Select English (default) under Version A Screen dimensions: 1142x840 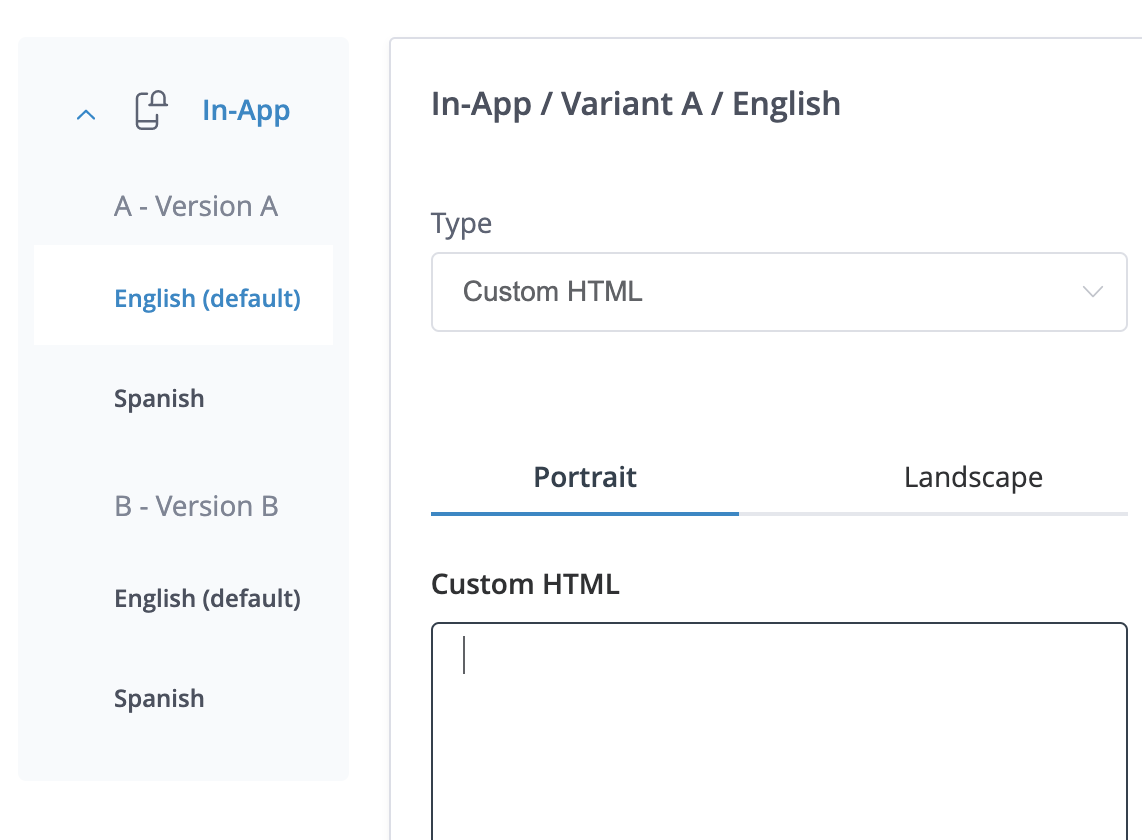[207, 298]
